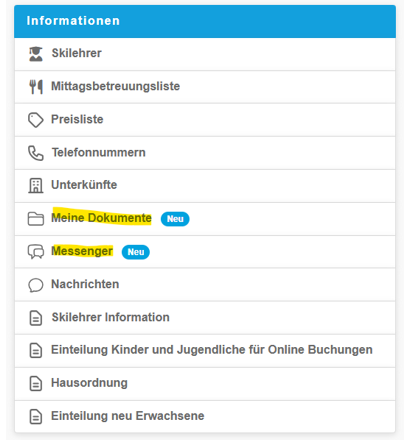Click the telephone handset icon
The height and width of the screenshot is (440, 408).
coord(36,153)
